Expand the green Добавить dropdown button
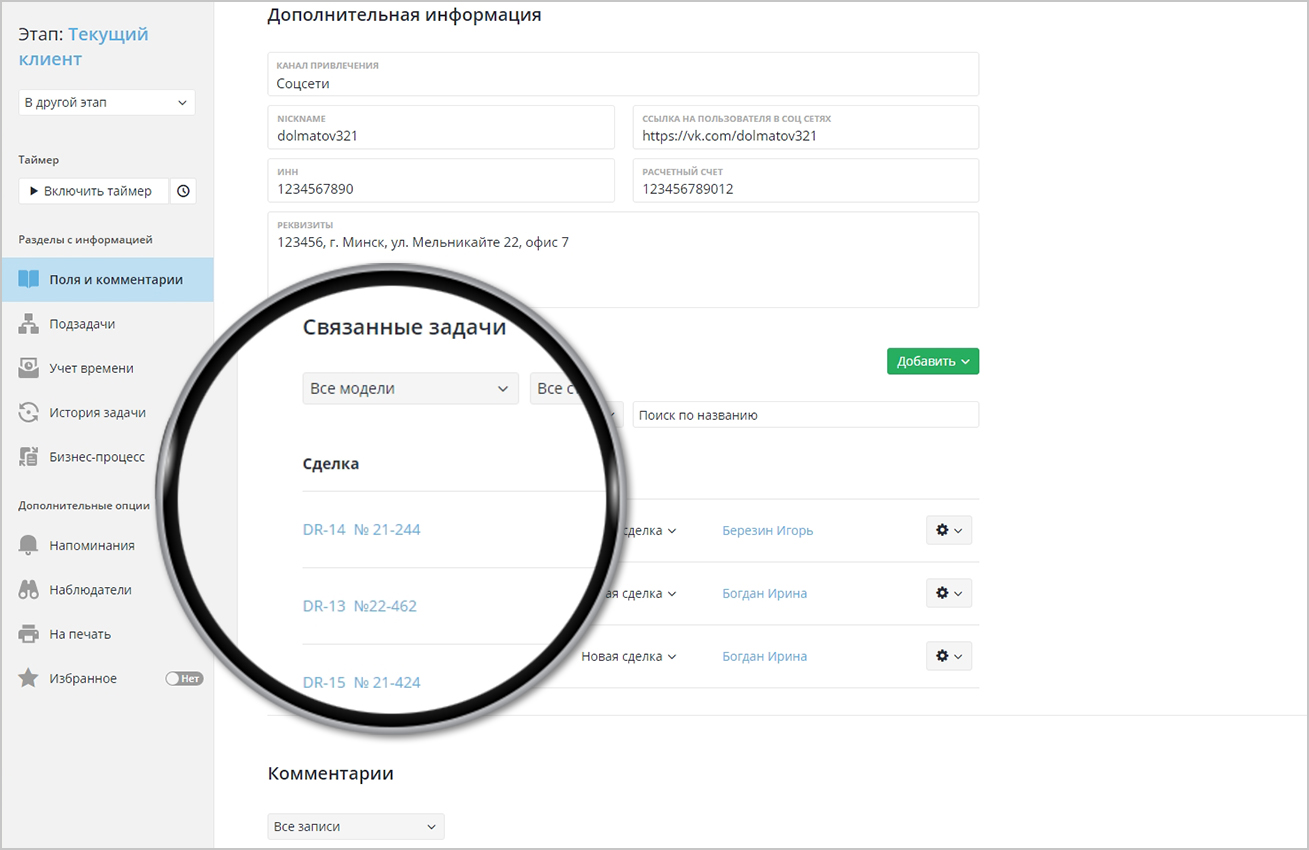1309x850 pixels. tap(933, 361)
